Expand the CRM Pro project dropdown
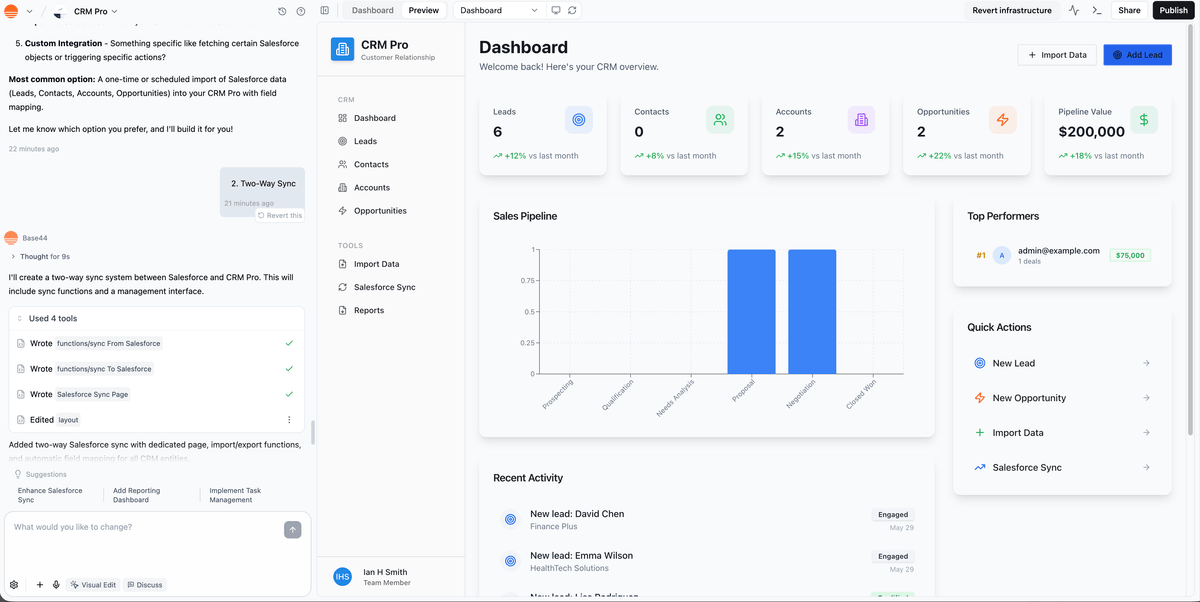1200x602 pixels. pyautogui.click(x=95, y=11)
